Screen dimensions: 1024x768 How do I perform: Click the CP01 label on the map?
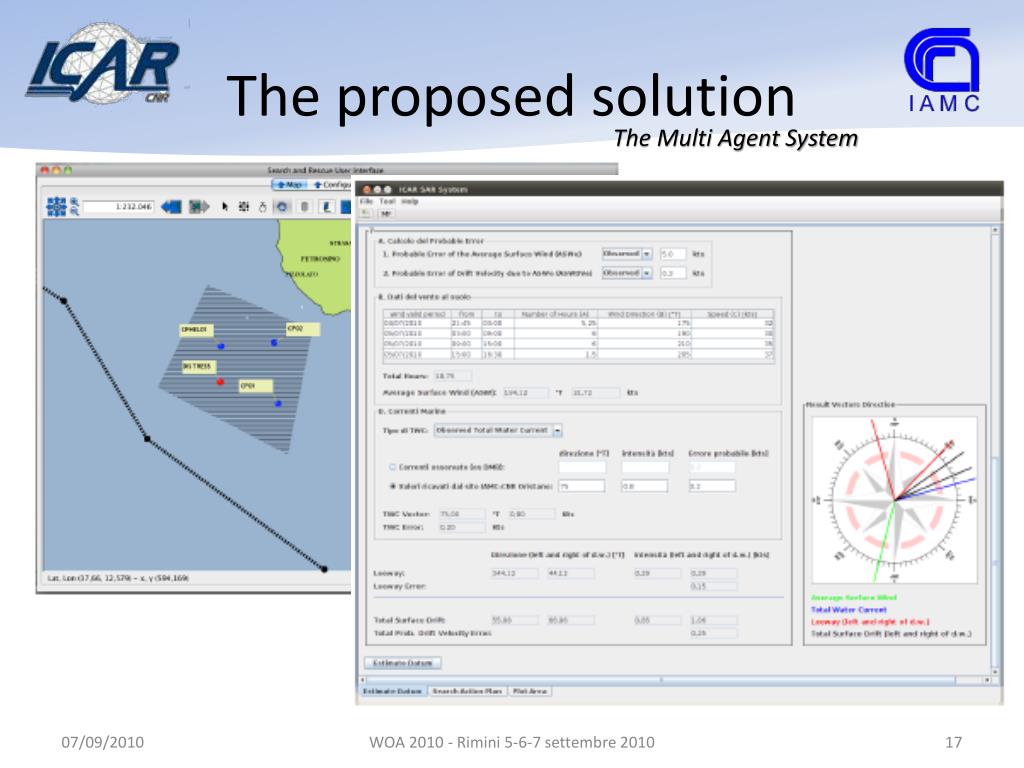click(255, 385)
